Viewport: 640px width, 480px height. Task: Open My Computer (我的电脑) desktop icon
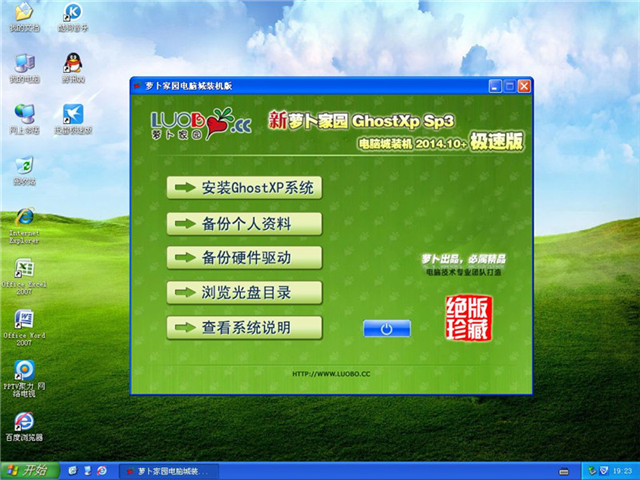point(24,68)
